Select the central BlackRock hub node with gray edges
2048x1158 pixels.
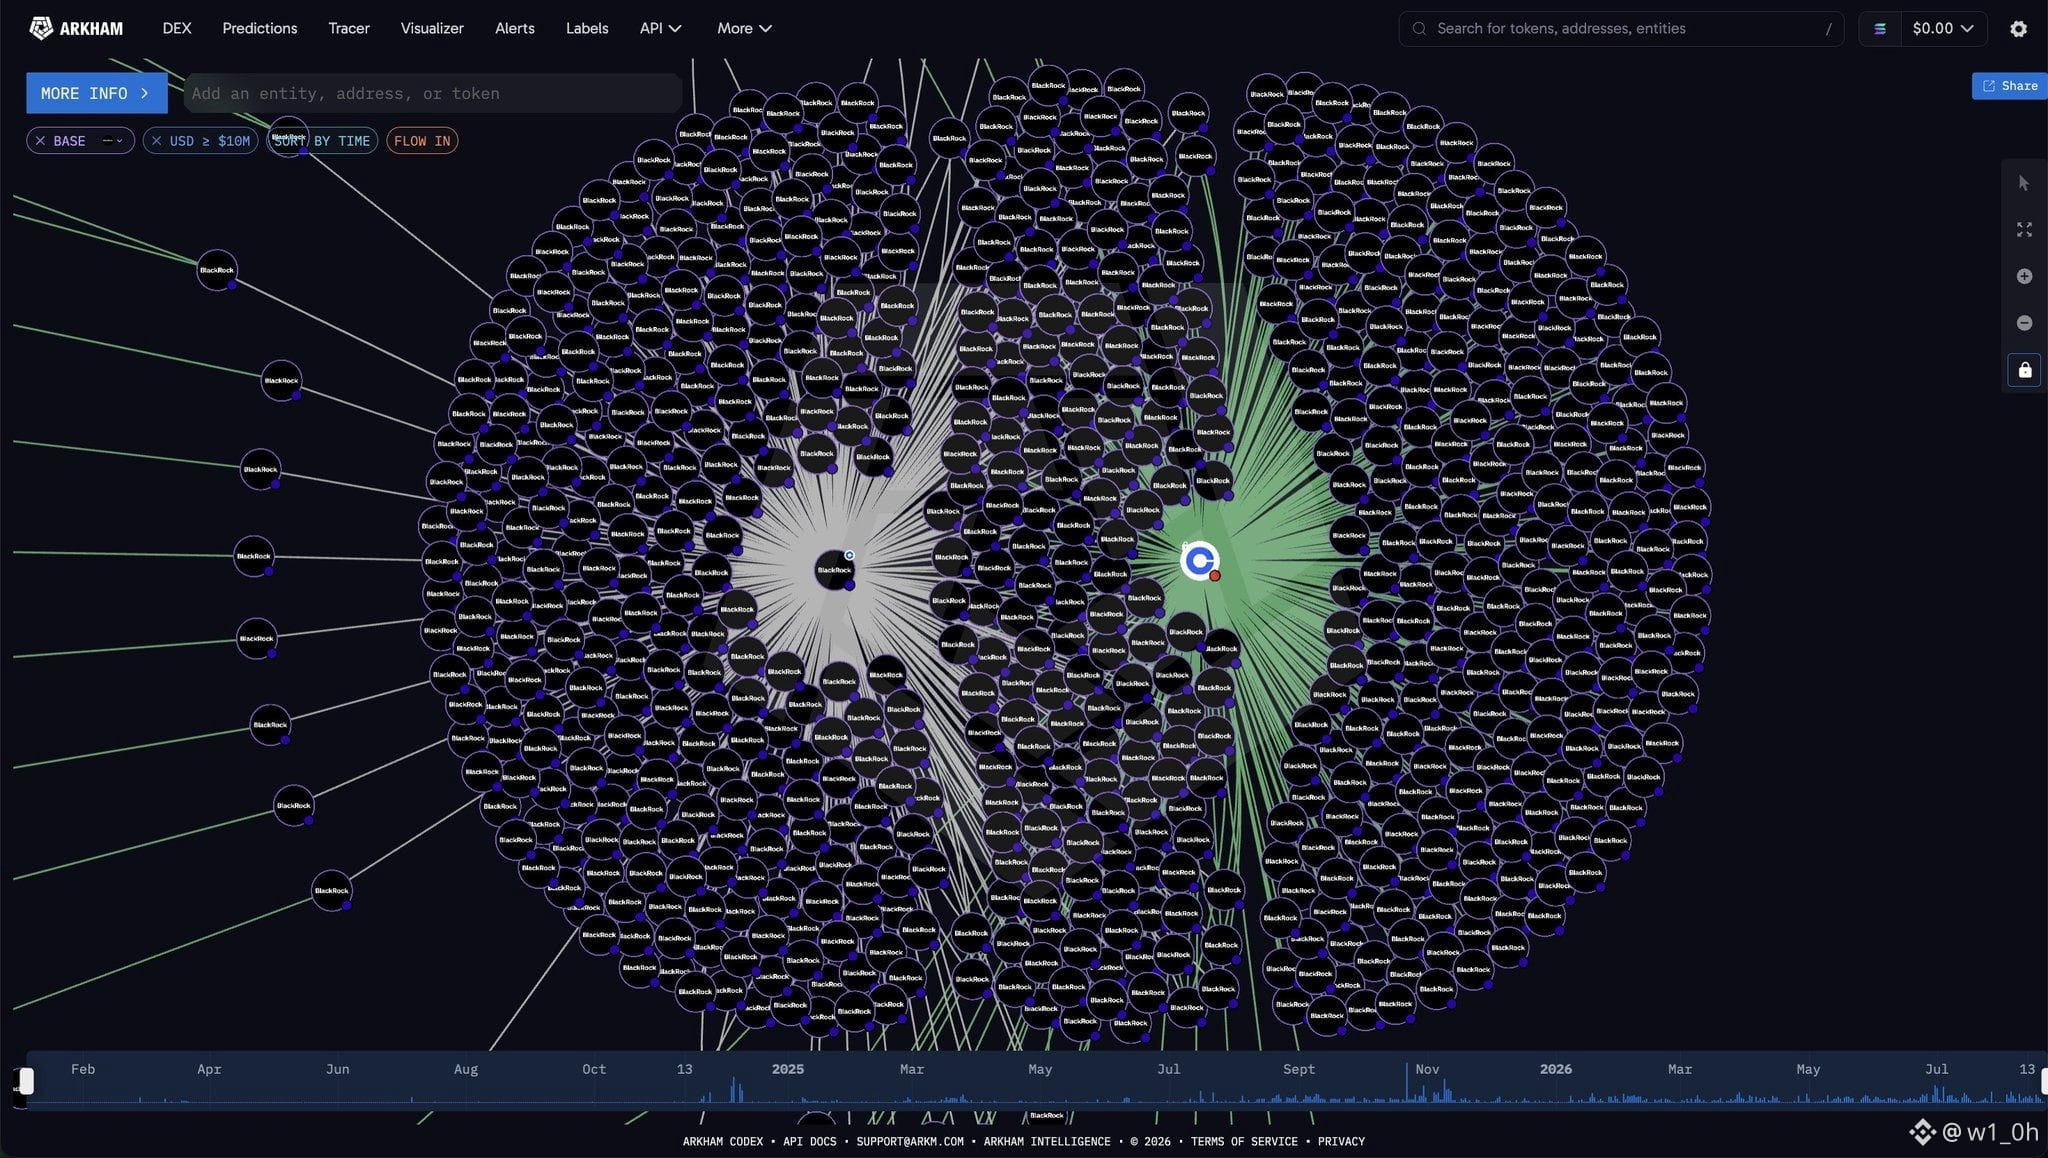[x=834, y=570]
